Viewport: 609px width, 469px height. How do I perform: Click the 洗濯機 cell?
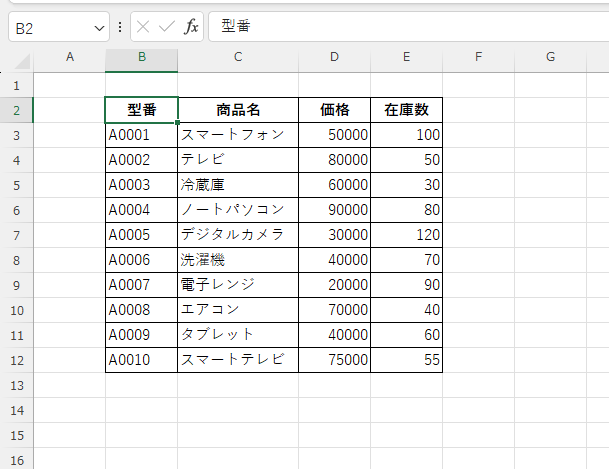pos(238,260)
